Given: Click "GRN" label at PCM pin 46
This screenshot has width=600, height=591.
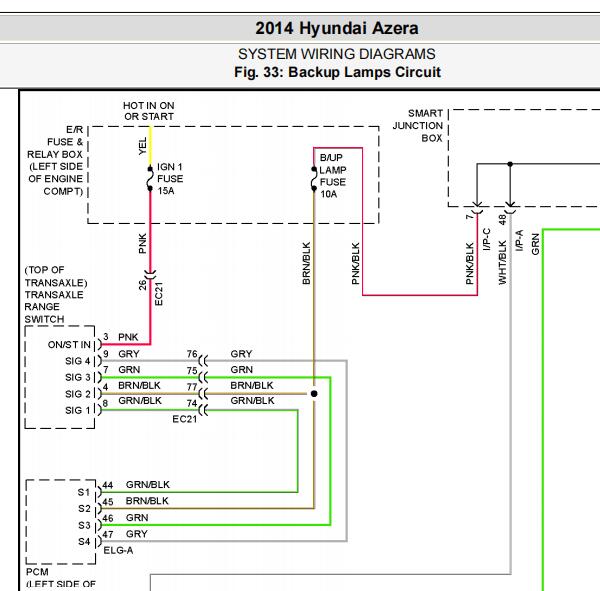Looking at the screenshot, I should point(137,518).
